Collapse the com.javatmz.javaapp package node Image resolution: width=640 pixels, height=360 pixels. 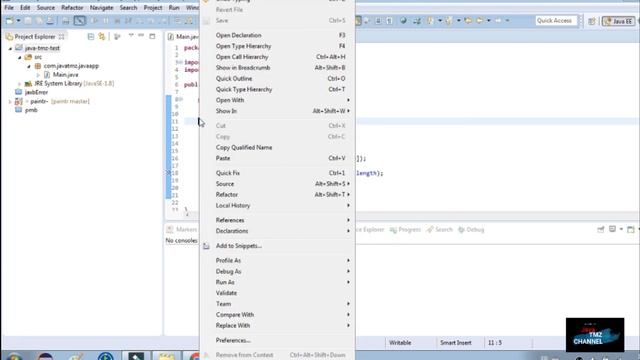[29, 66]
